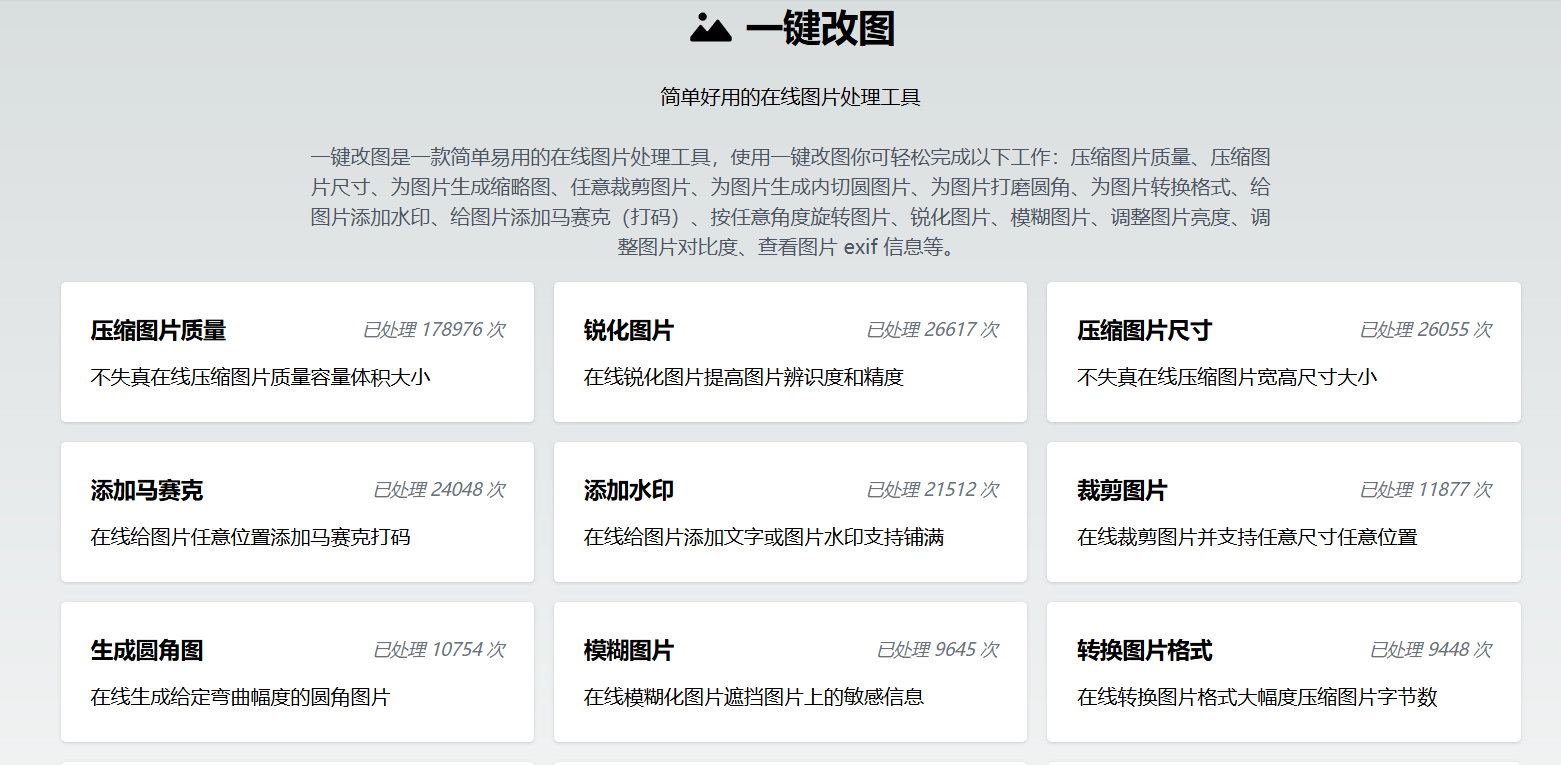This screenshot has width=1561, height=765.
Task: Click description 在线裁剪图片并支持任意尺寸任意位置
Action: coord(1247,537)
